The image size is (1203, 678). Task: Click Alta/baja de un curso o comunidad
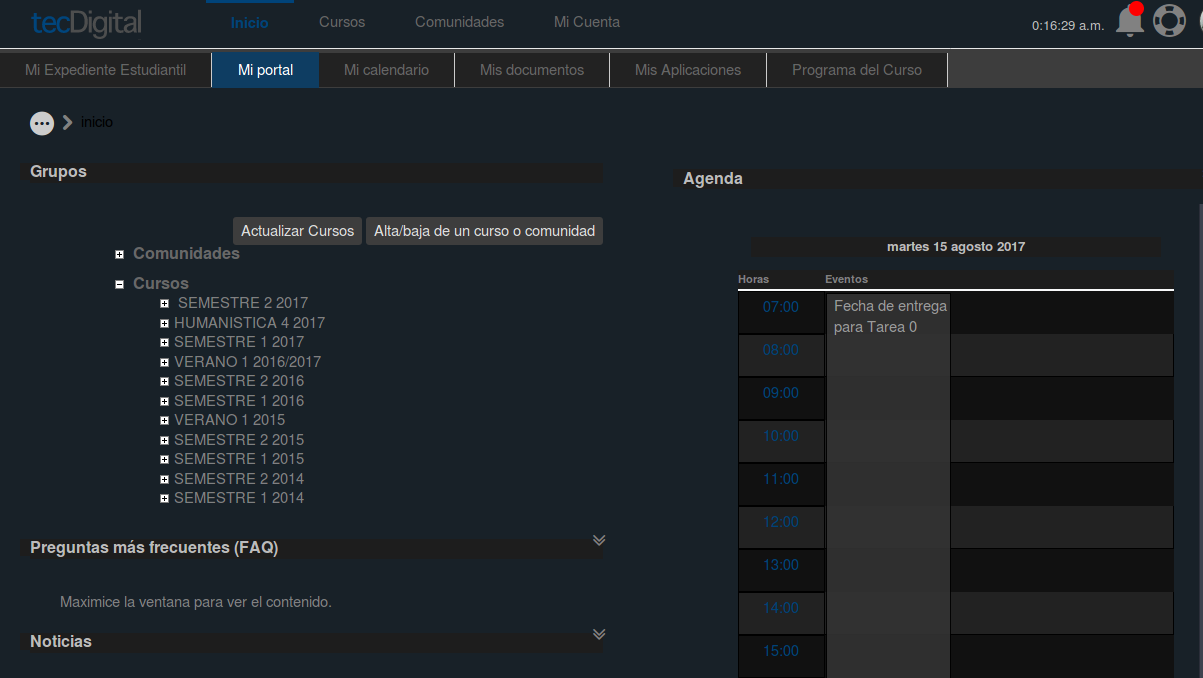coord(484,231)
